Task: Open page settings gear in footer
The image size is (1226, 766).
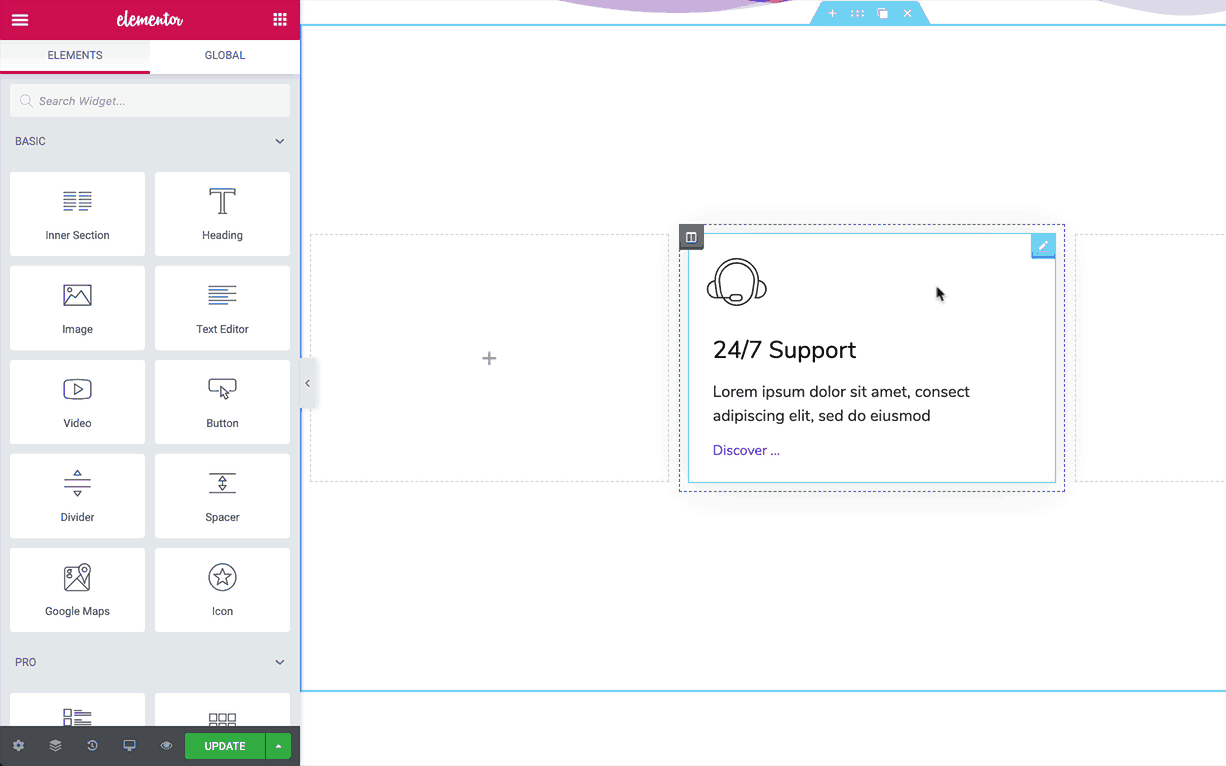Action: tap(18, 746)
